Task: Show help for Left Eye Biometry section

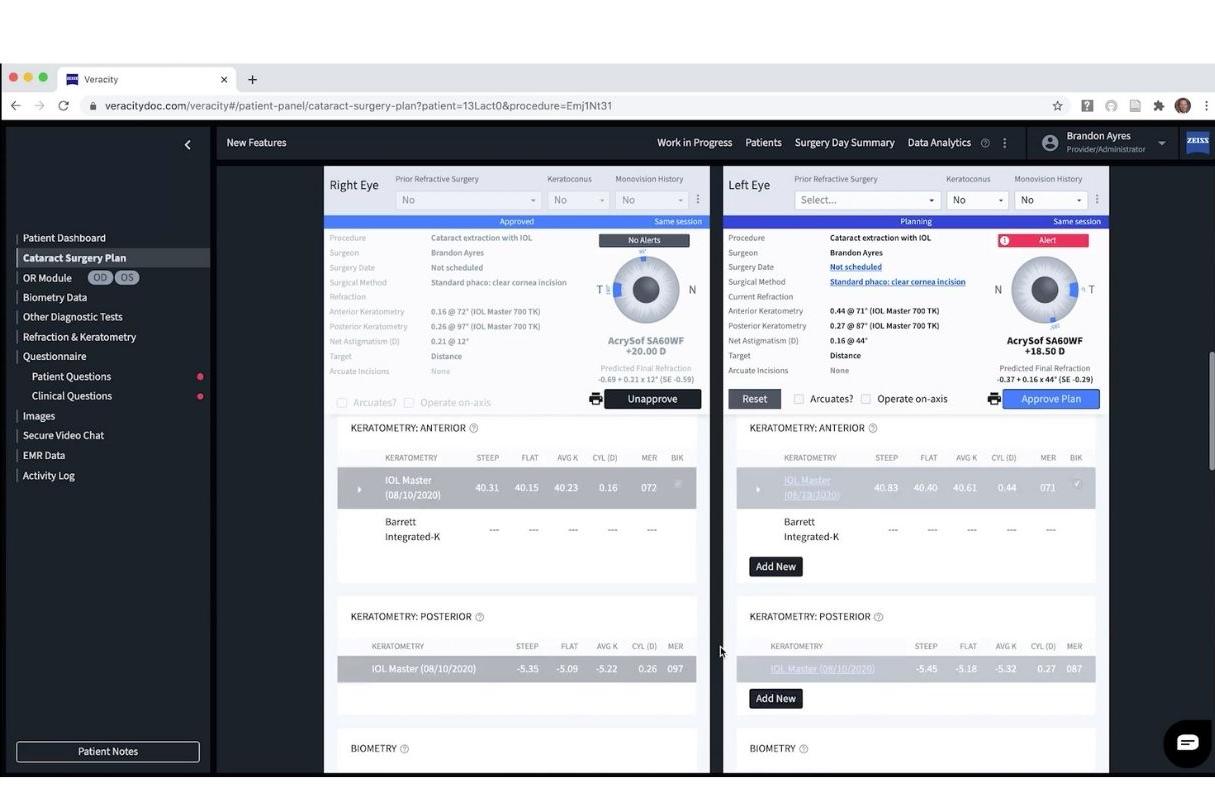Action: pyautogui.click(x=803, y=749)
